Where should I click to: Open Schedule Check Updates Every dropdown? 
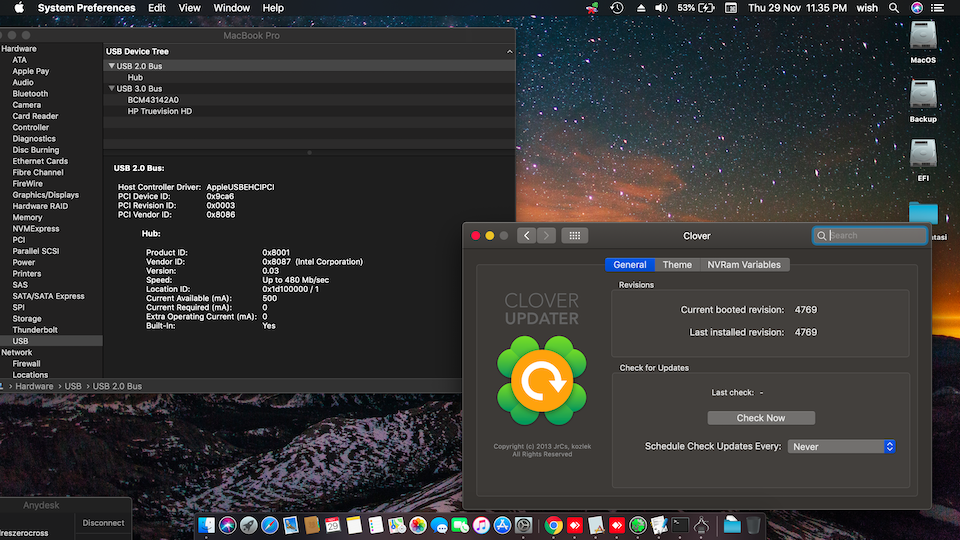click(x=842, y=446)
